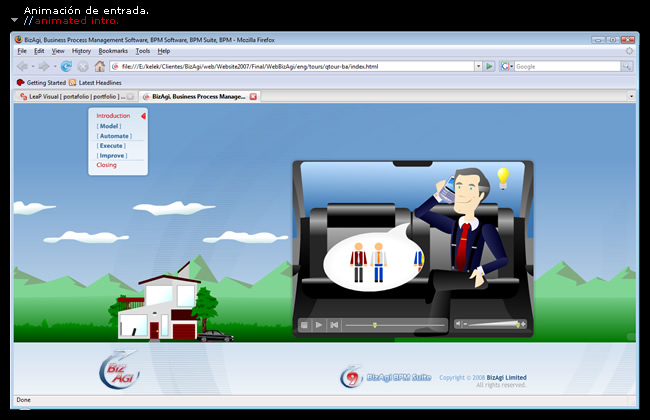Image resolution: width=650 pixels, height=420 pixels.
Task: Close the BizAgi tab with its X
Action: click(253, 97)
